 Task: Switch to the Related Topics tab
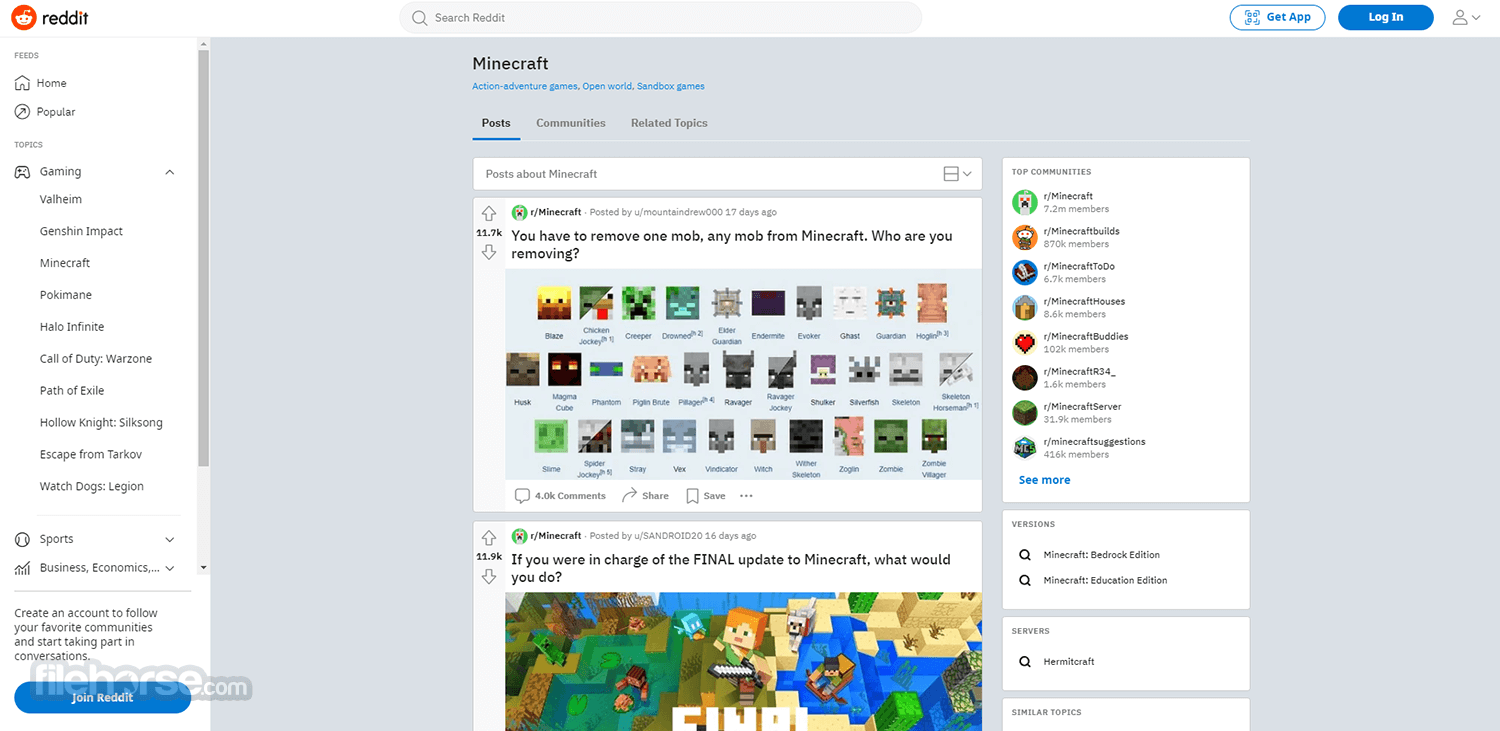(x=669, y=123)
